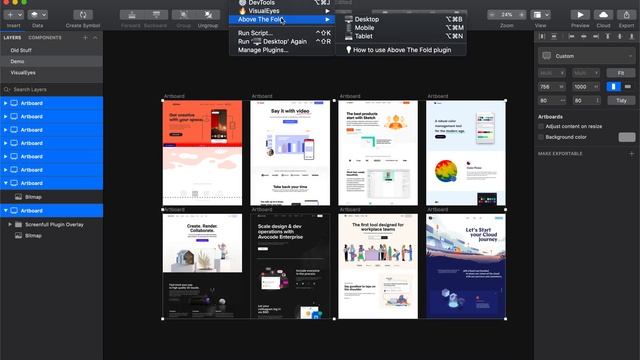The width and height of the screenshot is (640, 360).
Task: Align selected layers to right edge
Action: point(596,36)
